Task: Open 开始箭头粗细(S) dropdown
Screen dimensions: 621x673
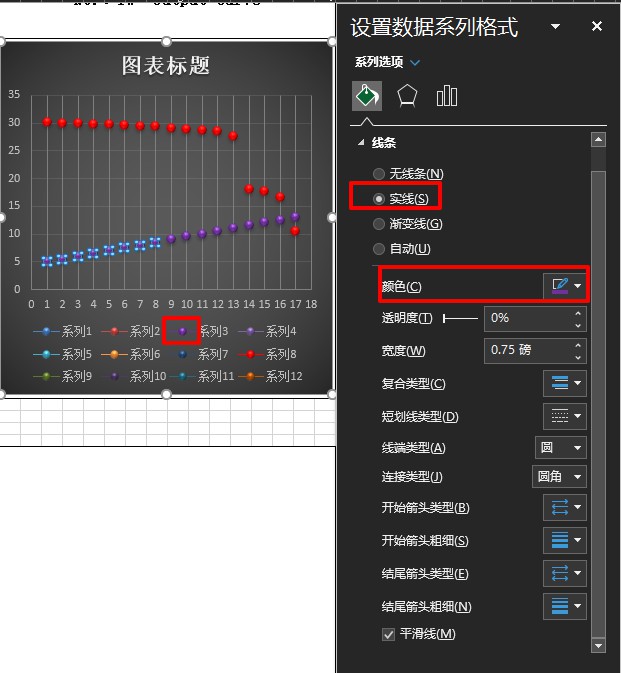Action: coord(565,540)
